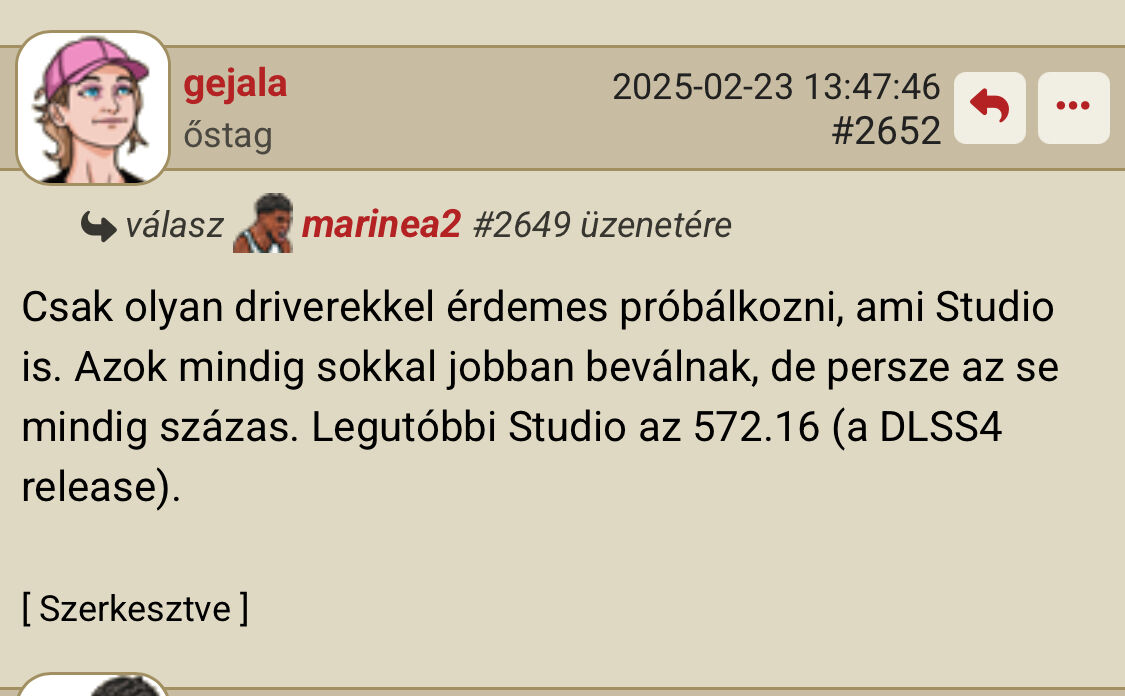Jump to the #2649 üzenetére message
Image resolution: width=1125 pixels, height=696 pixels.
tap(603, 225)
